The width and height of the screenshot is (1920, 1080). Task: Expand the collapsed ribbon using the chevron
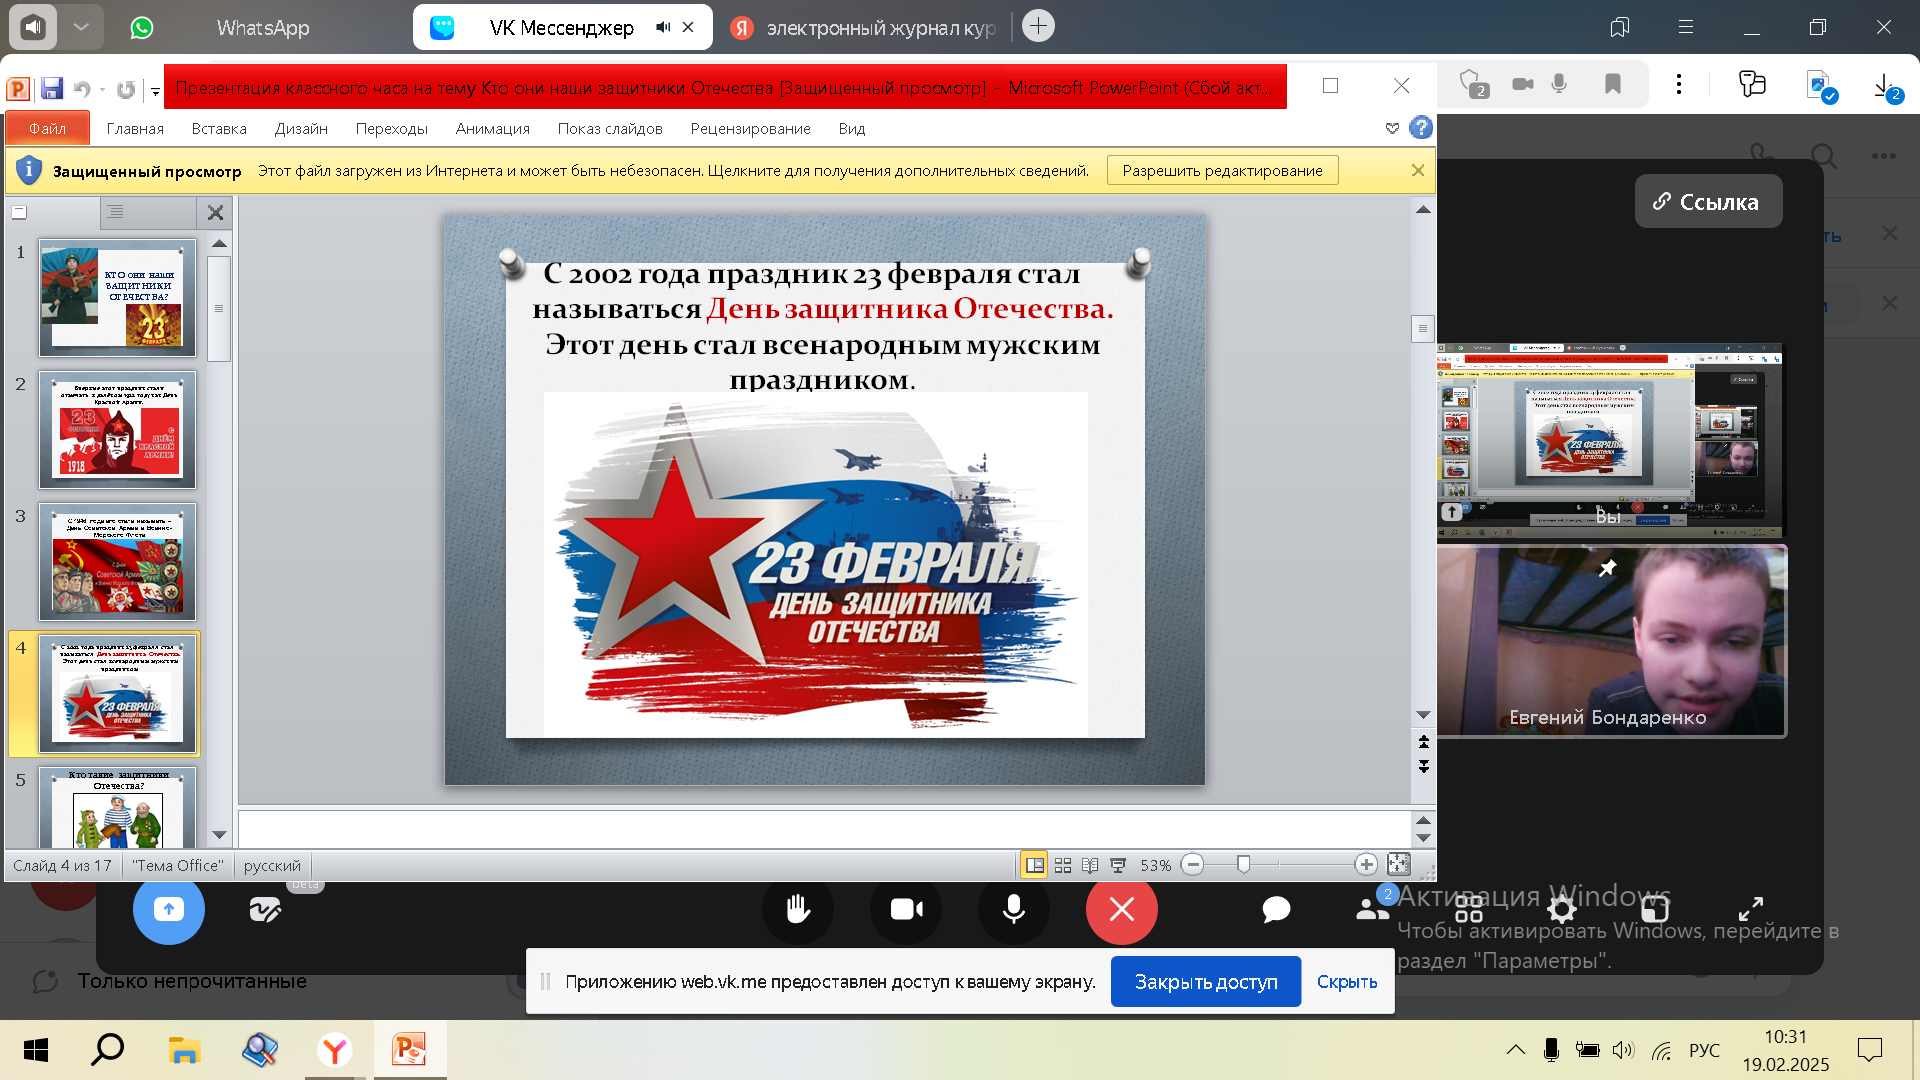pos(1392,128)
